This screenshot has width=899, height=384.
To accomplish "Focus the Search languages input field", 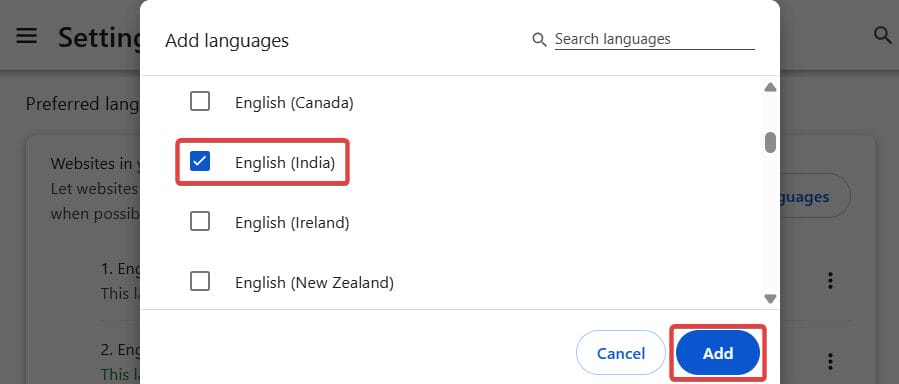I will pos(654,40).
